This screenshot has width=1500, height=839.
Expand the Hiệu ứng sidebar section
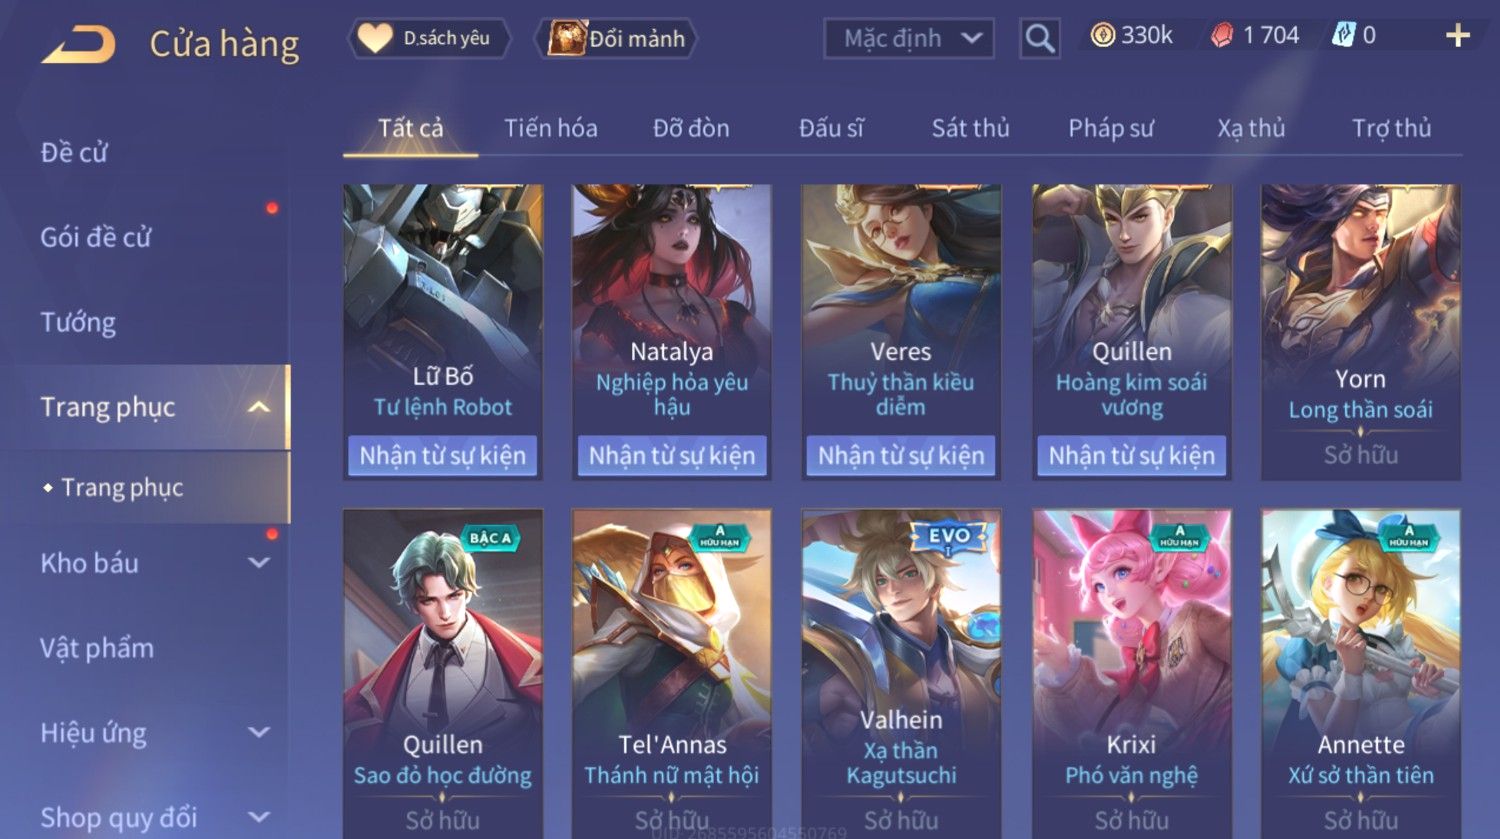pyautogui.click(x=259, y=732)
